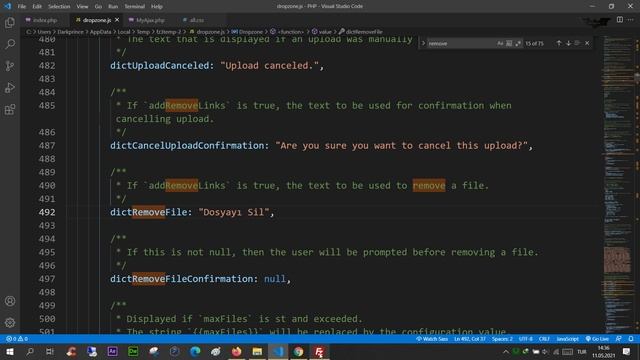Click the feedback icon in status bar

(619, 339)
